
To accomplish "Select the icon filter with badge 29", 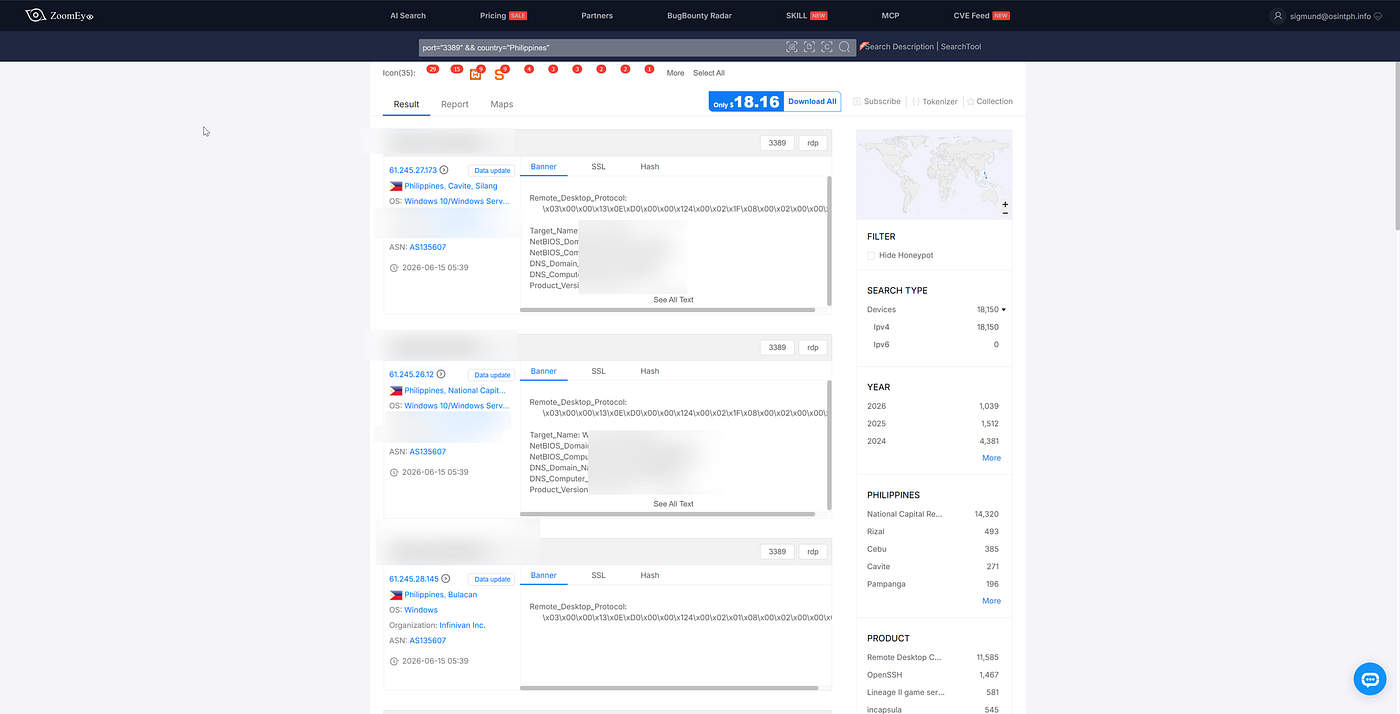I will [x=432, y=69].
